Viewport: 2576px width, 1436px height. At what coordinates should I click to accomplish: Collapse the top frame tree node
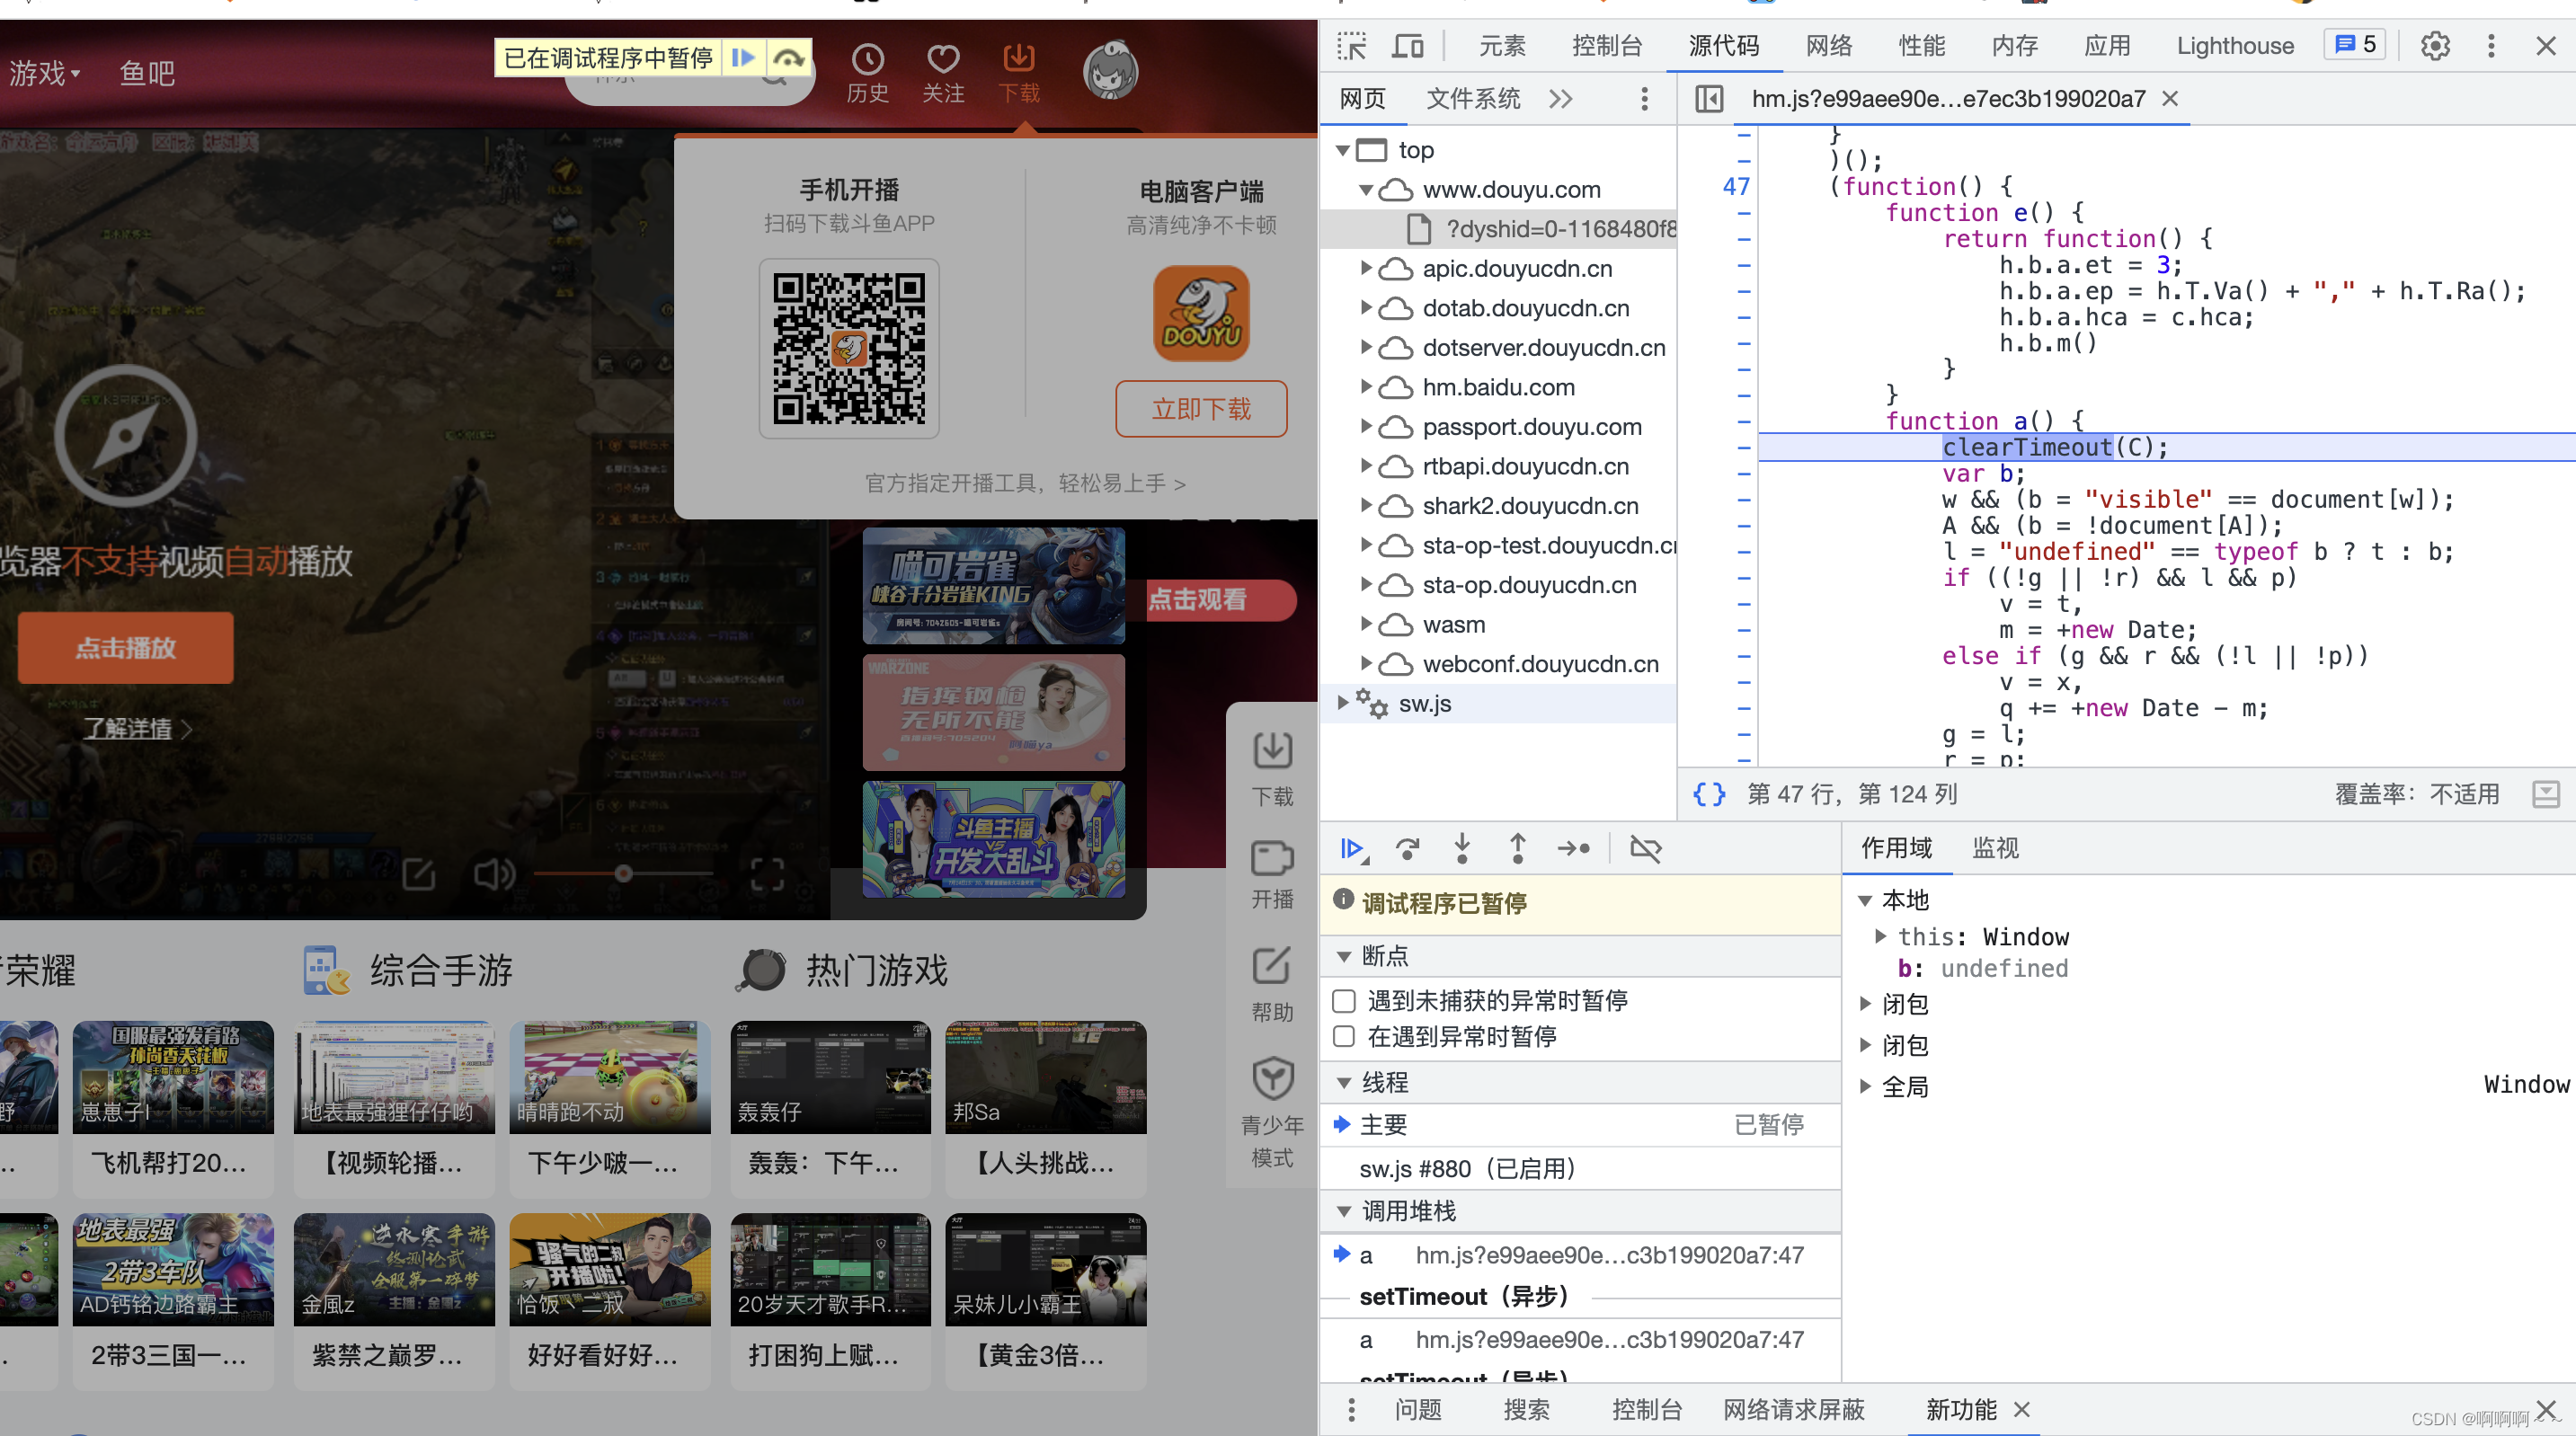1342,150
